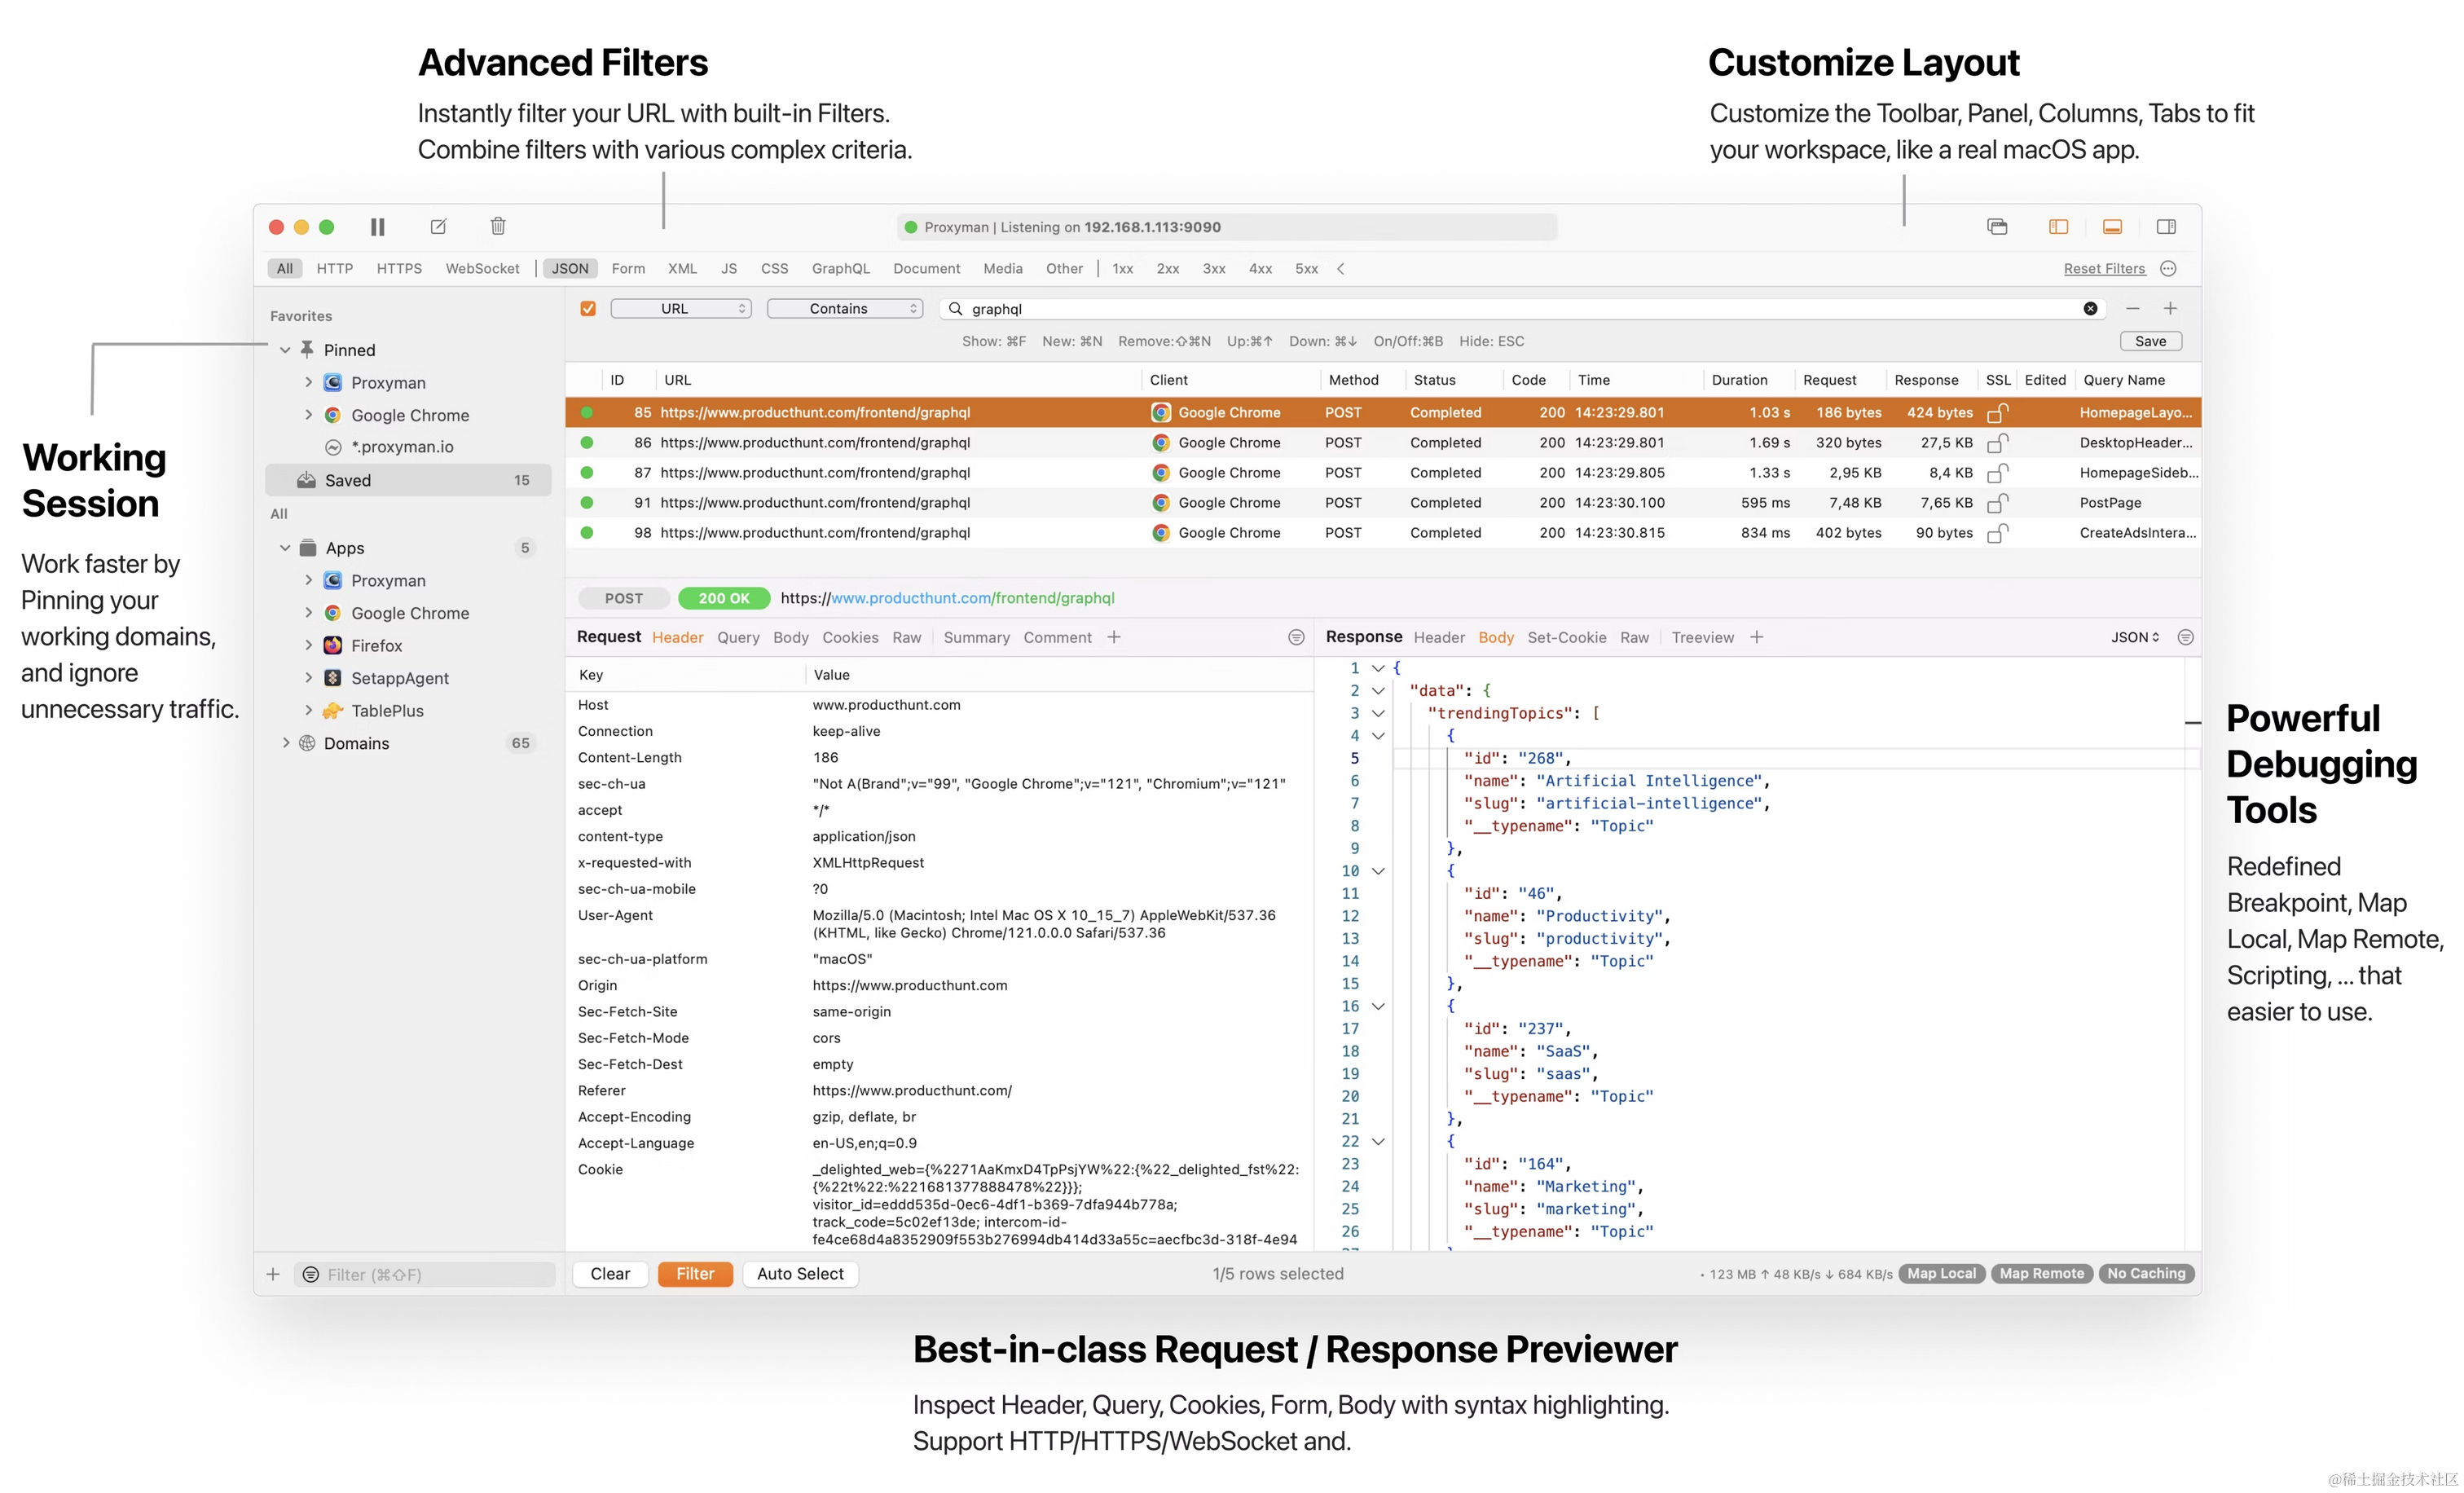This screenshot has height=1493, width=2464.
Task: Toggle the right panel layout icon
Action: 2166,227
